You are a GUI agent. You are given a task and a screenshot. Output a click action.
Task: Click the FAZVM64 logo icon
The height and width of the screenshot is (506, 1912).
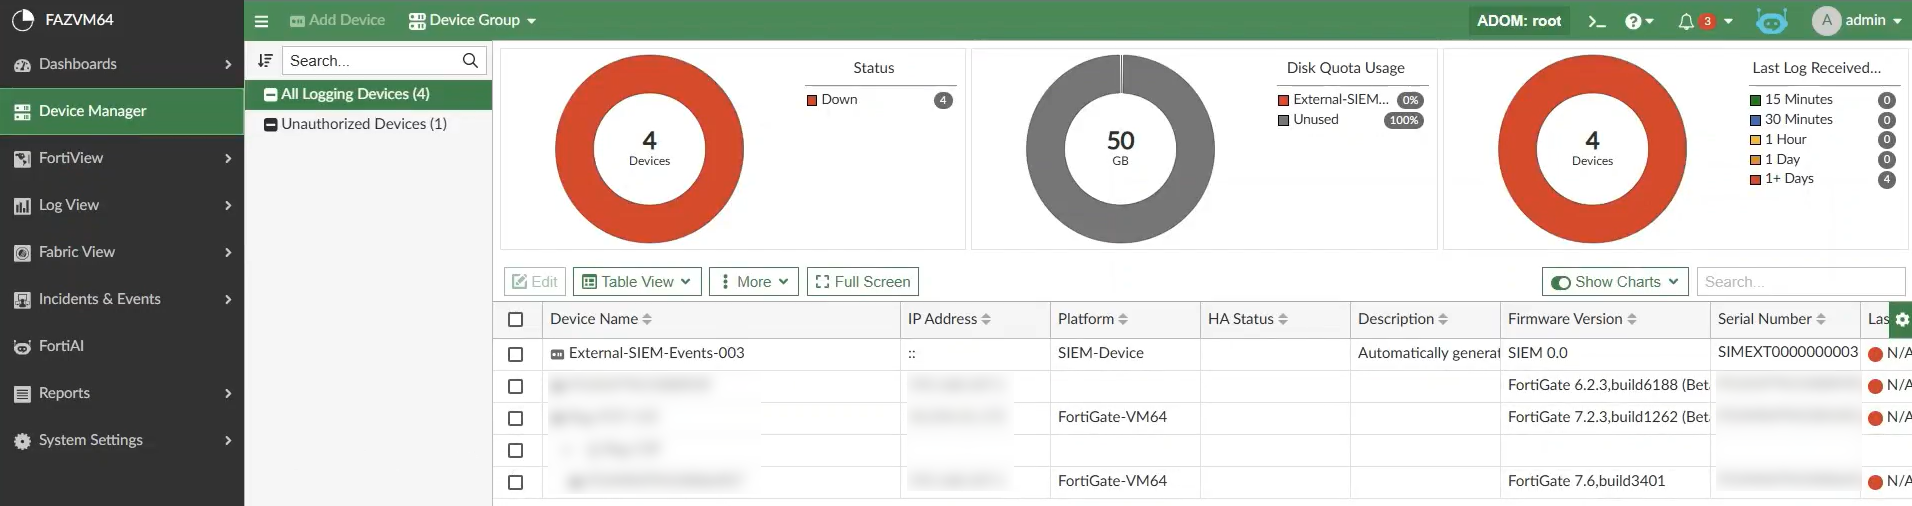(x=22, y=20)
